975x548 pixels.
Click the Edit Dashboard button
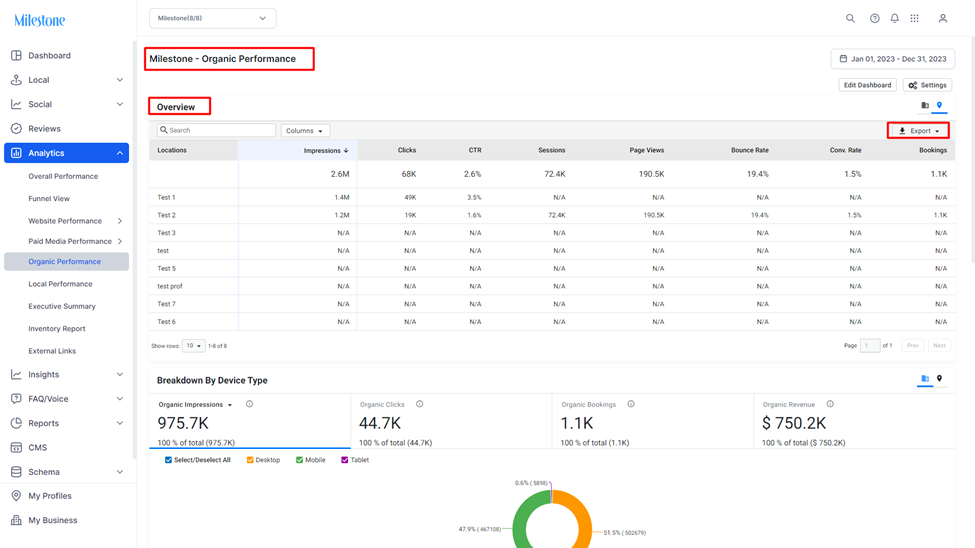coord(867,85)
